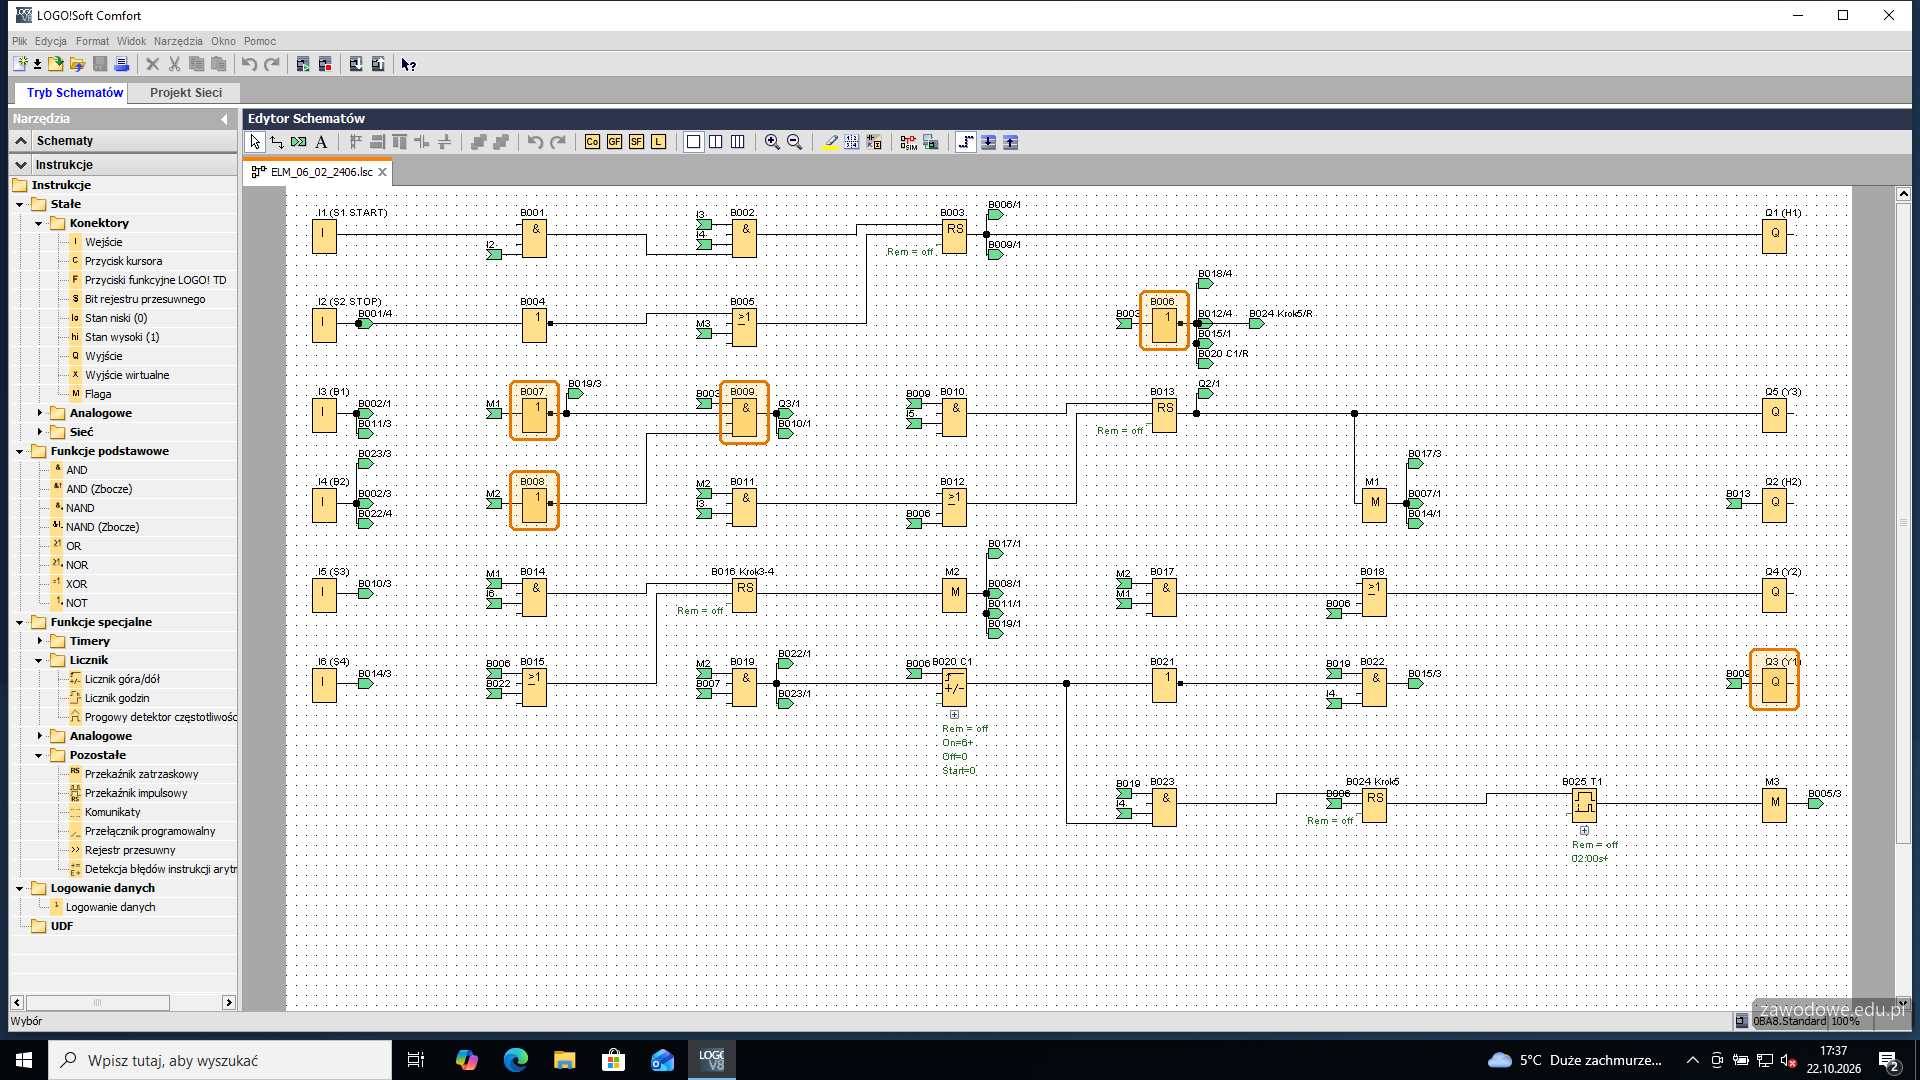Screen dimensions: 1920x1080
Task: Expand the Timery folder
Action: coord(39,641)
